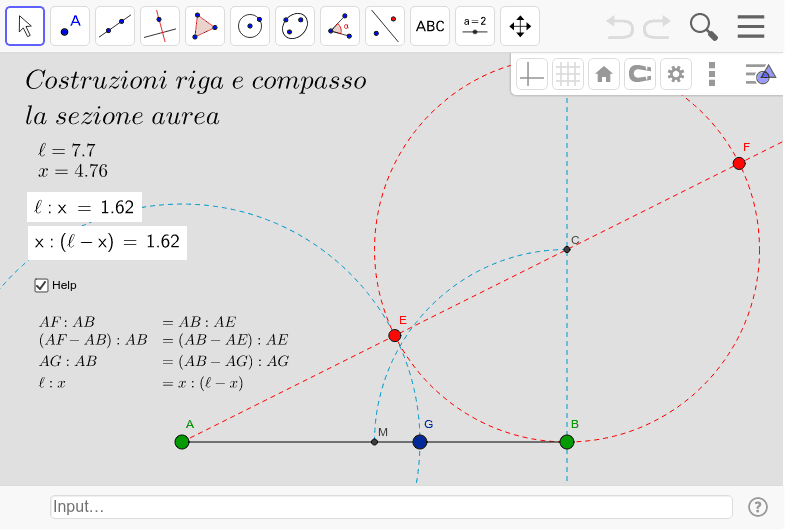The width and height of the screenshot is (785, 530).
Task: Click the 'AF : AB' proportion line
Action: (67, 322)
